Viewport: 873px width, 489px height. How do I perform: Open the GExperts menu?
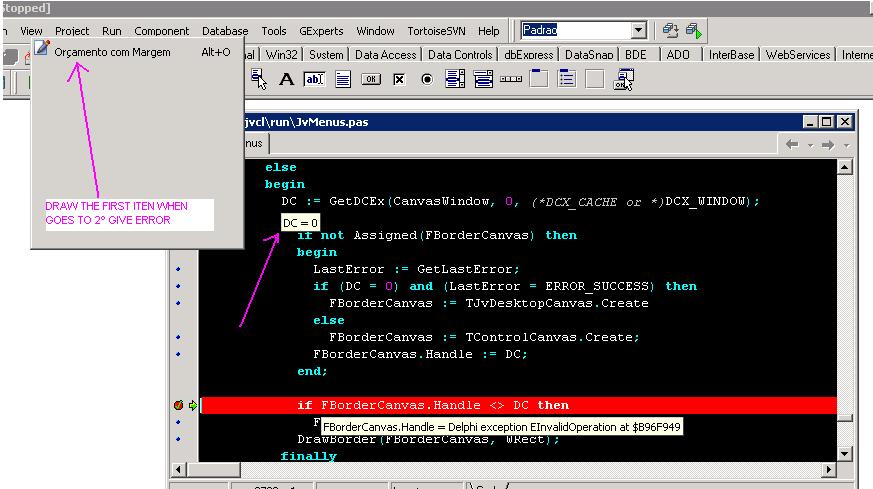pyautogui.click(x=320, y=31)
